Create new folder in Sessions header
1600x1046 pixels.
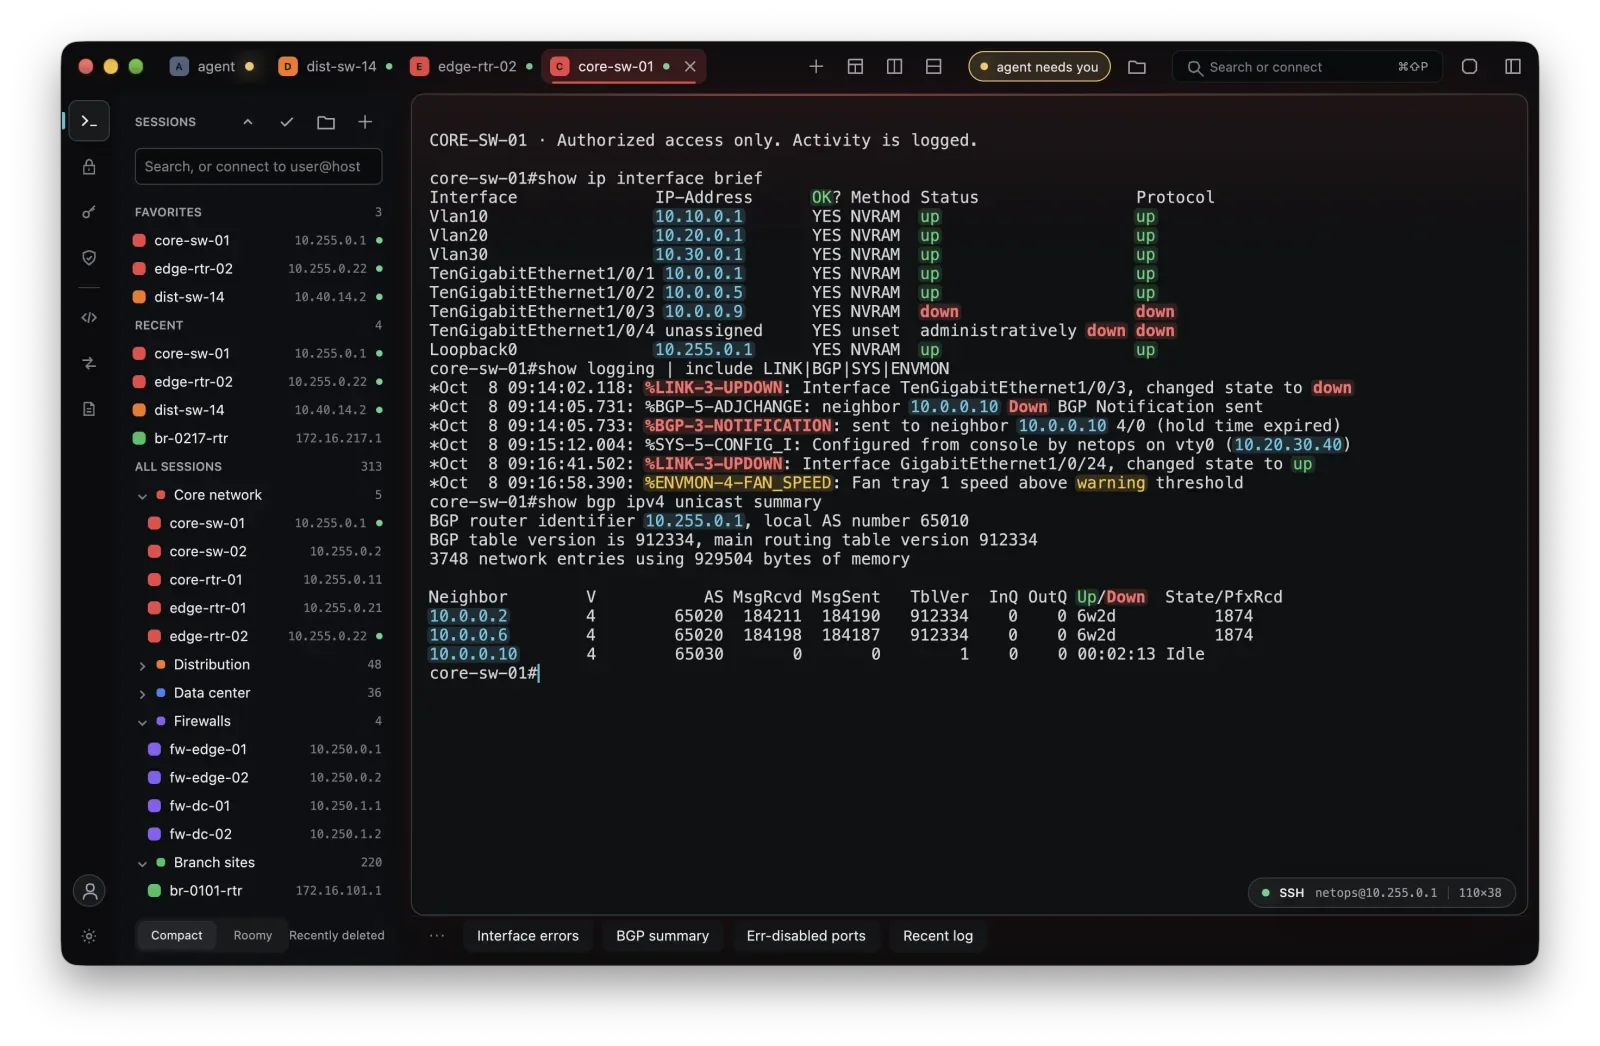point(326,122)
